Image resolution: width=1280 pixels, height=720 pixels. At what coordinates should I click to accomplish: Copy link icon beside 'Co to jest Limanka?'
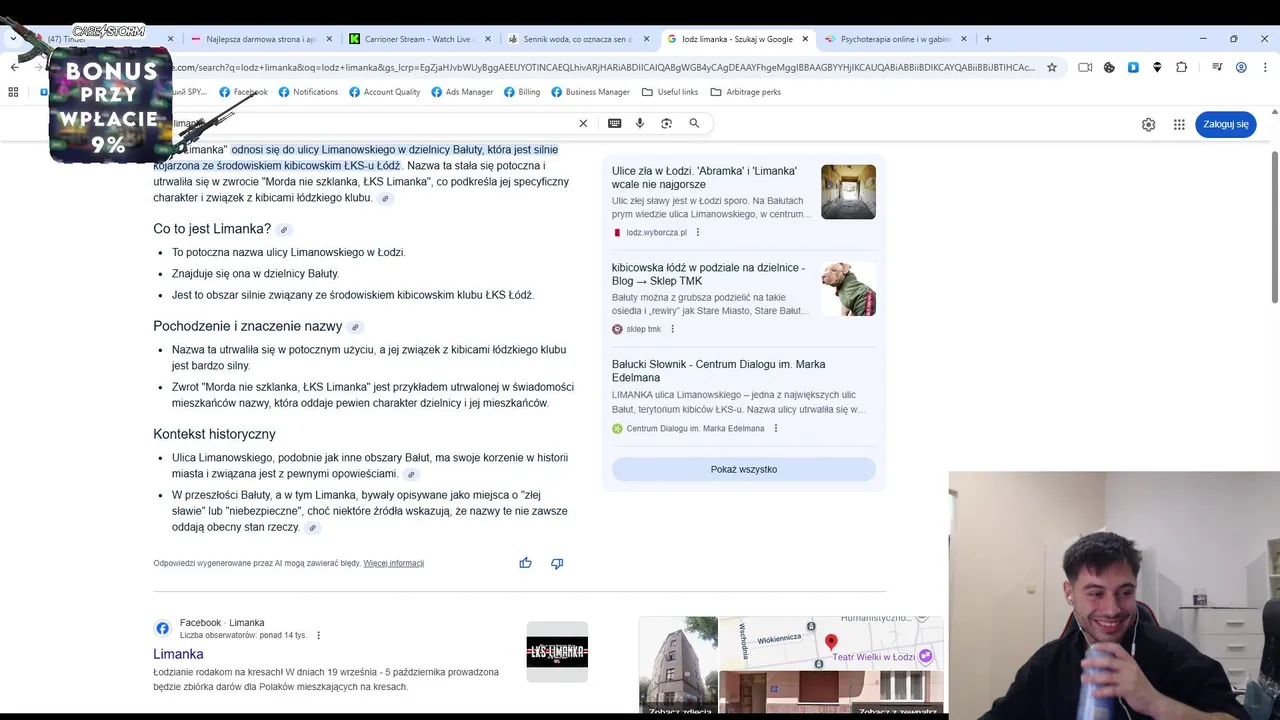[x=284, y=230]
